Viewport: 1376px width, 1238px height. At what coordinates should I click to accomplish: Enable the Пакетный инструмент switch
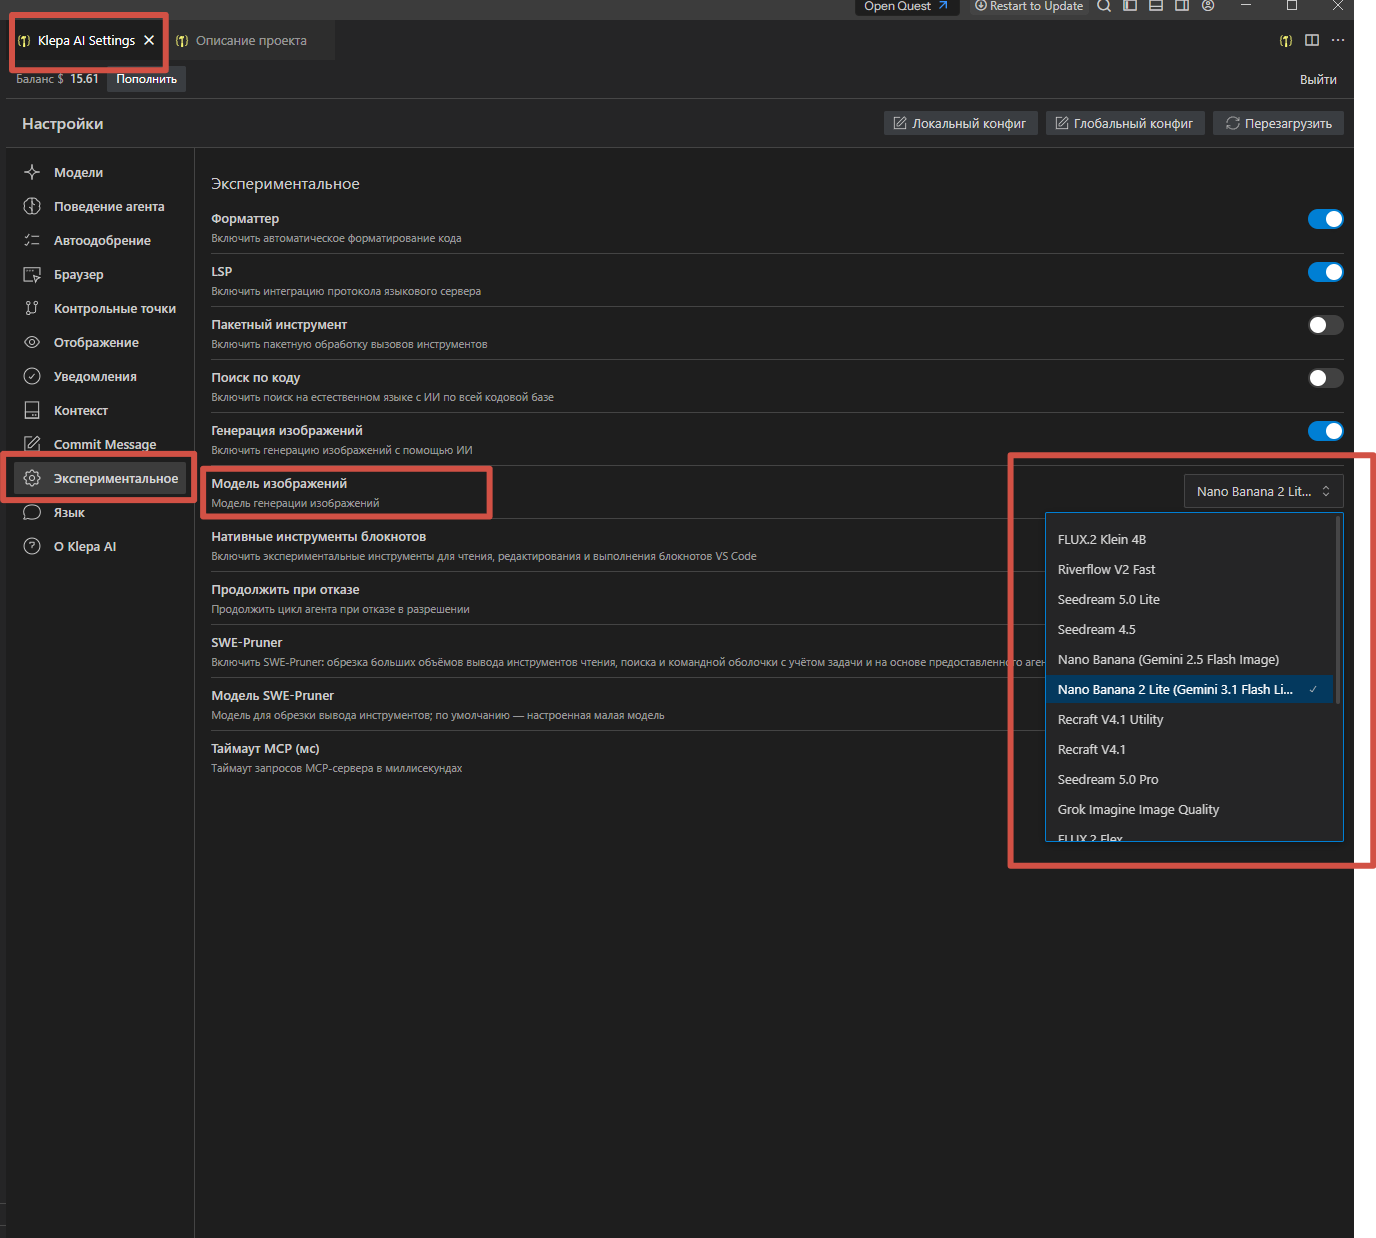(x=1325, y=325)
